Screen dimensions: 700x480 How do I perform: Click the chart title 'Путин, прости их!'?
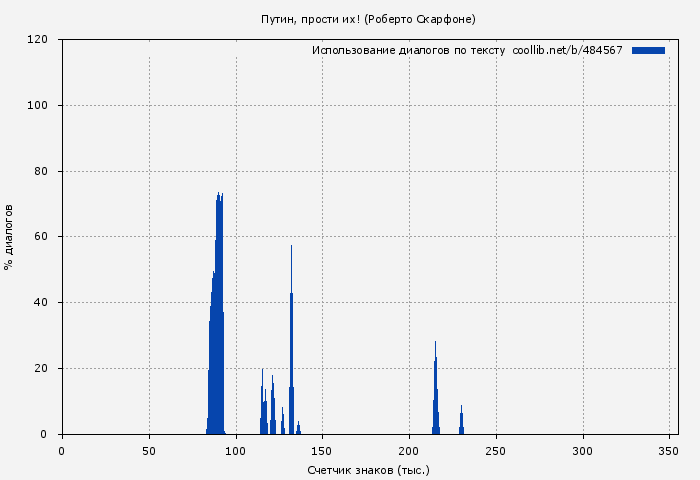coord(368,19)
